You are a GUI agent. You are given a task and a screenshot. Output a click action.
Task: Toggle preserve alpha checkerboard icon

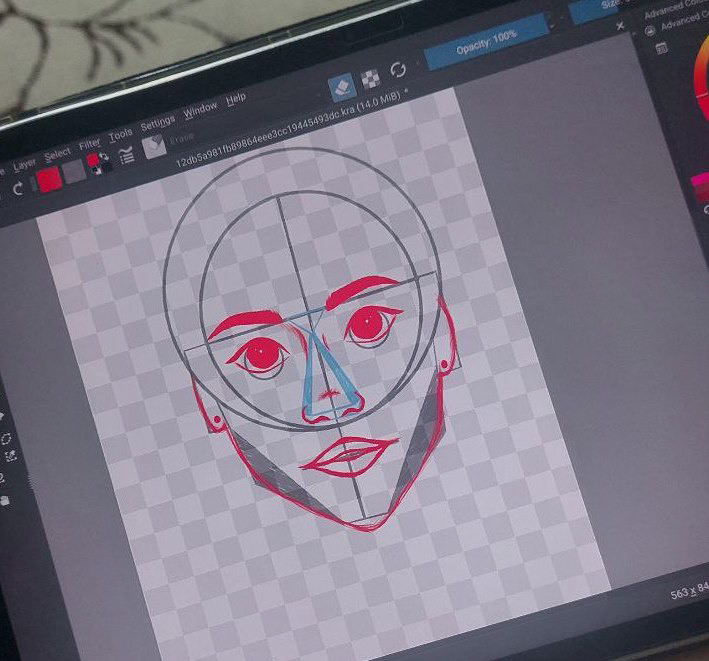pyautogui.click(x=370, y=79)
